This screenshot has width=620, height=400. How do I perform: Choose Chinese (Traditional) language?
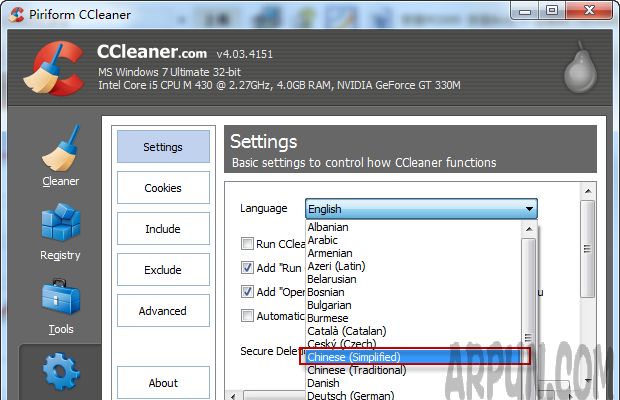tap(414, 370)
